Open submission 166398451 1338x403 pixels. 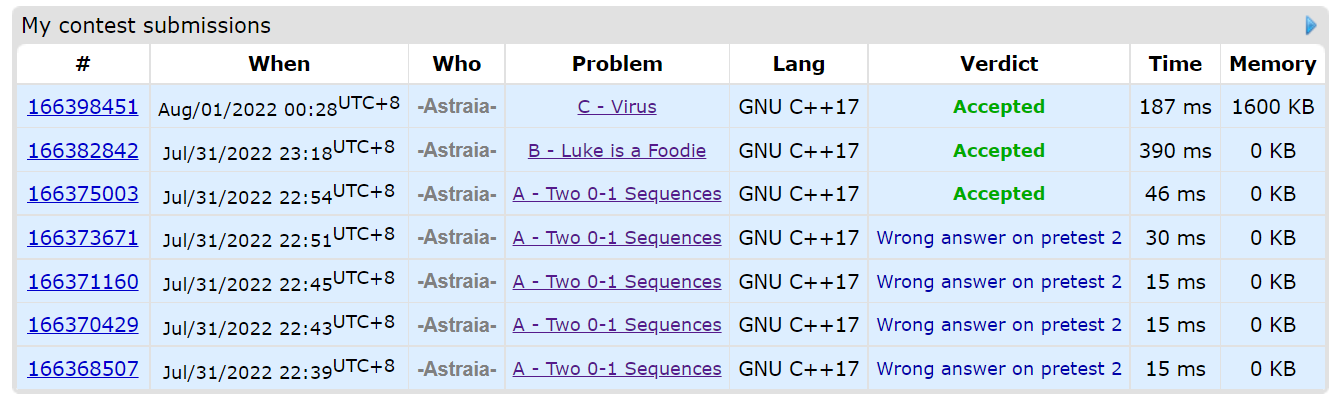(83, 107)
